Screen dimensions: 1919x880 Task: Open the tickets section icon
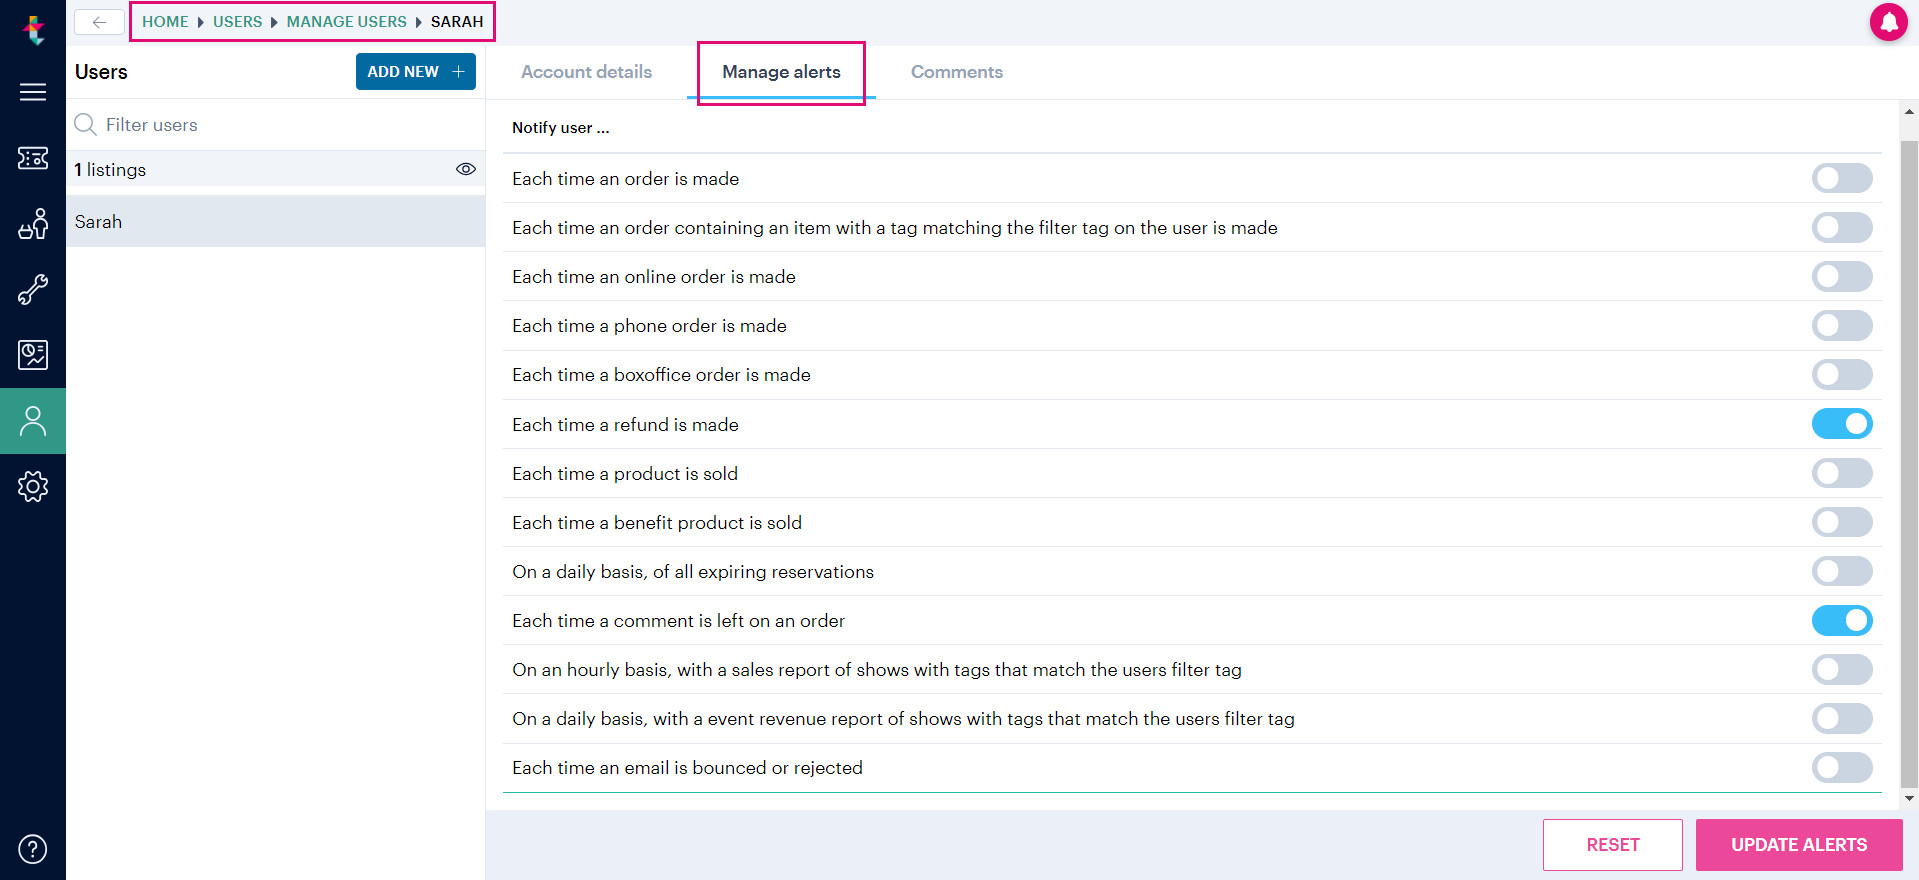click(x=33, y=158)
